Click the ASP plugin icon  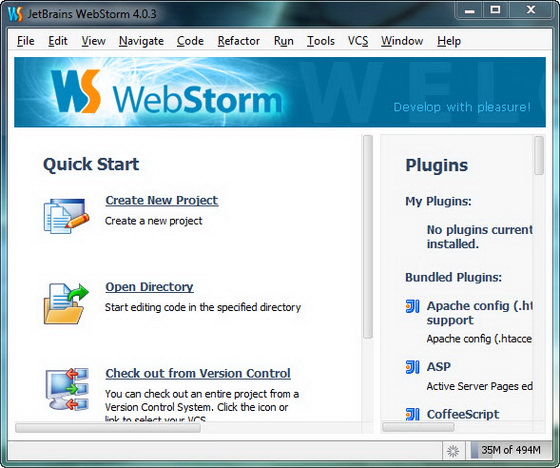click(412, 367)
